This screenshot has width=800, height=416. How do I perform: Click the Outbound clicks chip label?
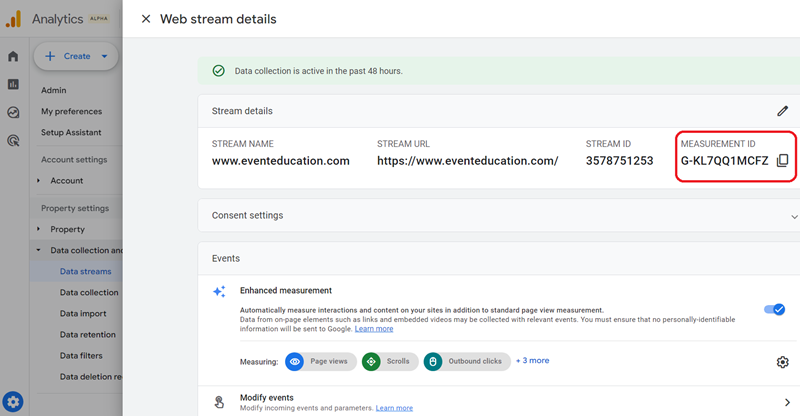pyautogui.click(x=475, y=361)
